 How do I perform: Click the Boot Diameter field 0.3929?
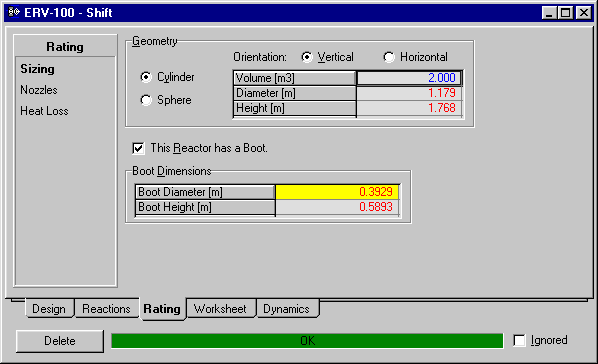click(x=337, y=192)
